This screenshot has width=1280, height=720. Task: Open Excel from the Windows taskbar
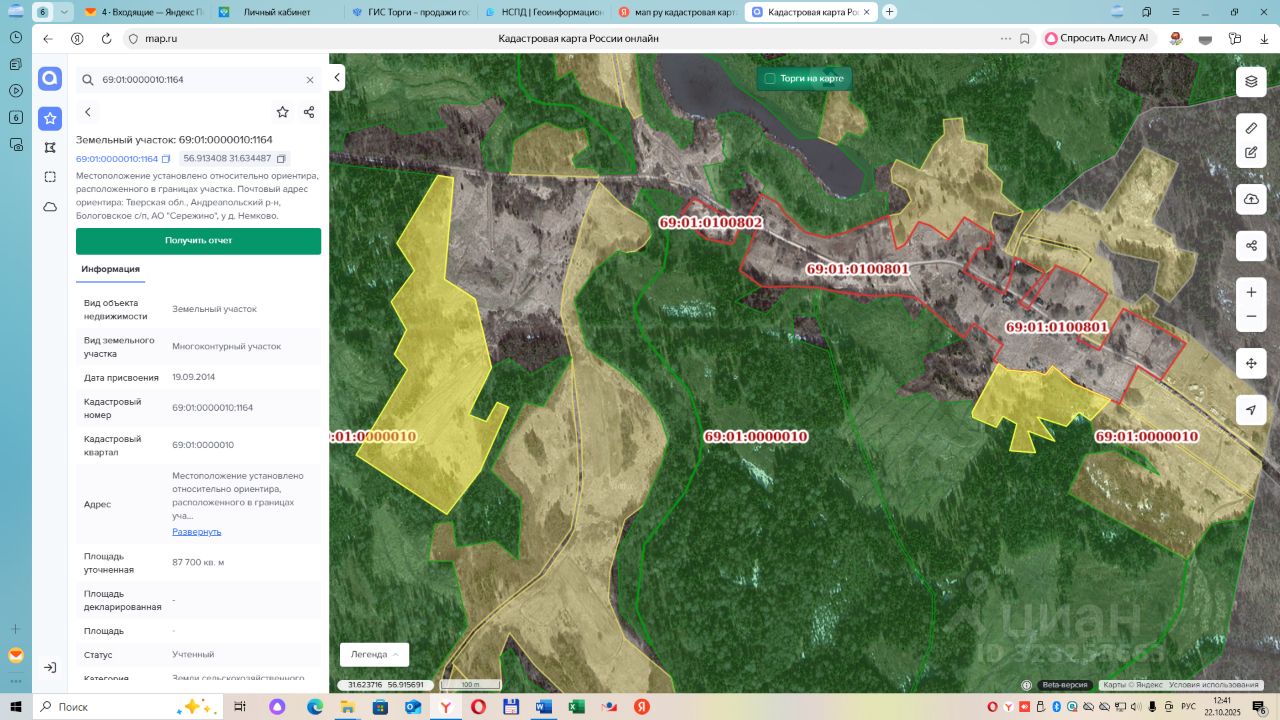(x=576, y=707)
